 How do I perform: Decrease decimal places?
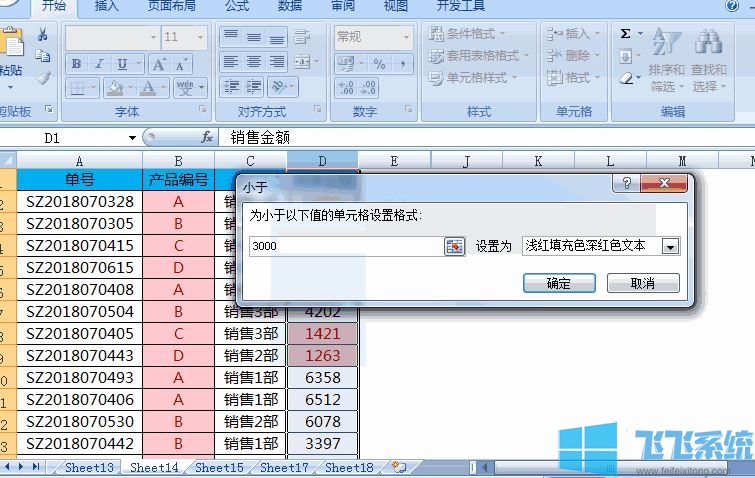coord(368,88)
